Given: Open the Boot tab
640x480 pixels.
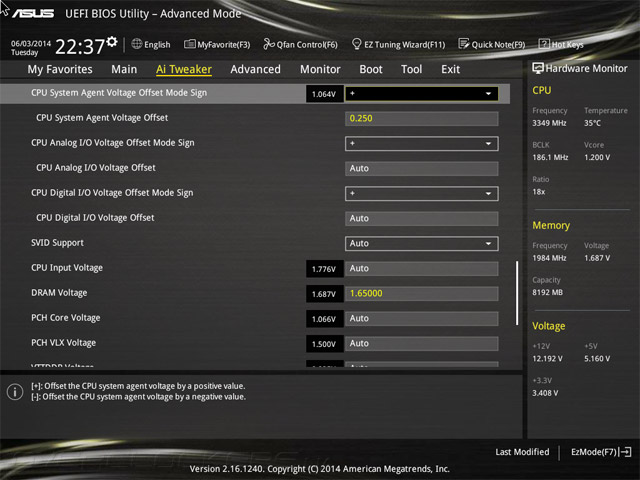Looking at the screenshot, I should (x=371, y=69).
